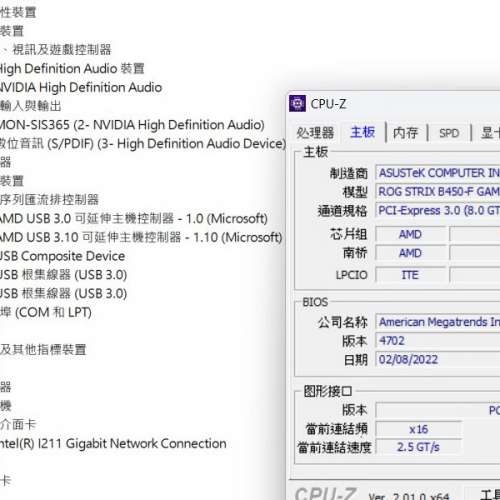Click the ASUSTeK COMPUTER manufacturer field

pyautogui.click(x=438, y=173)
